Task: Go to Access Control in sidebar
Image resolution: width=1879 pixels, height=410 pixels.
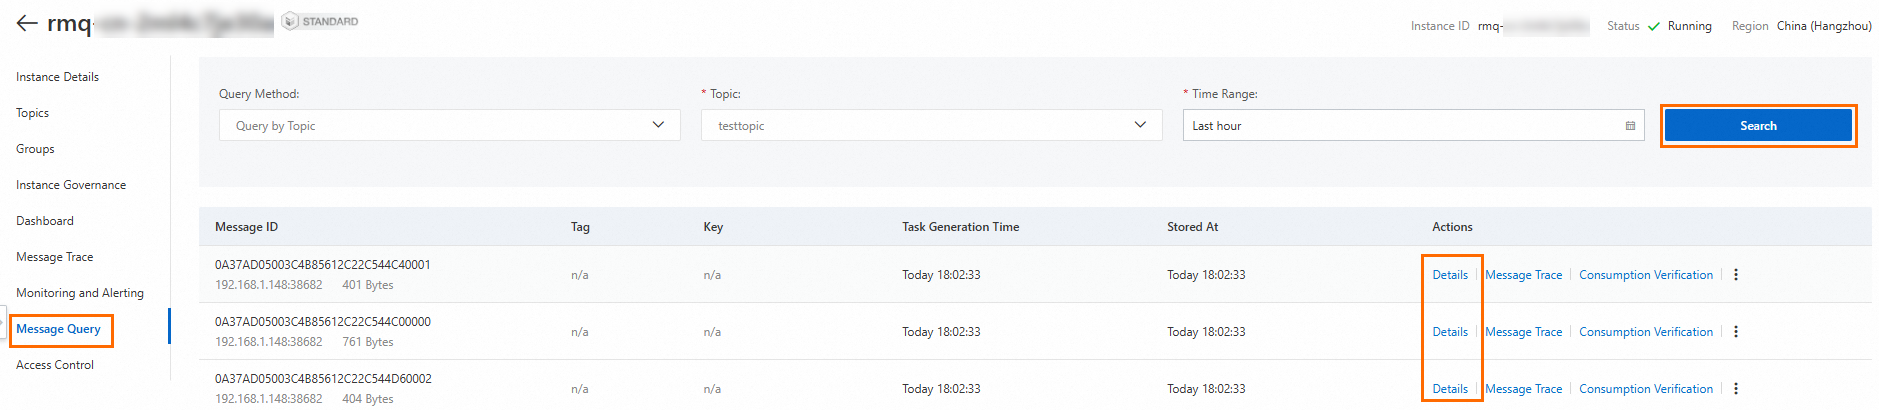Action: coord(55,365)
